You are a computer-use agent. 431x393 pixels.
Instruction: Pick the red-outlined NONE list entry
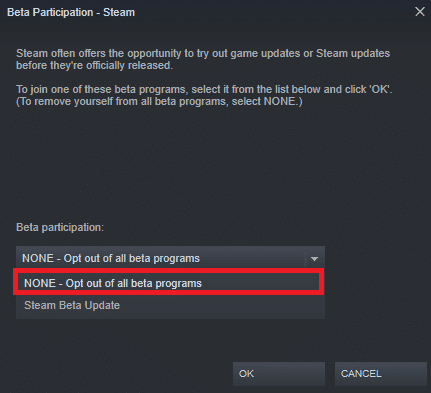[x=170, y=283]
